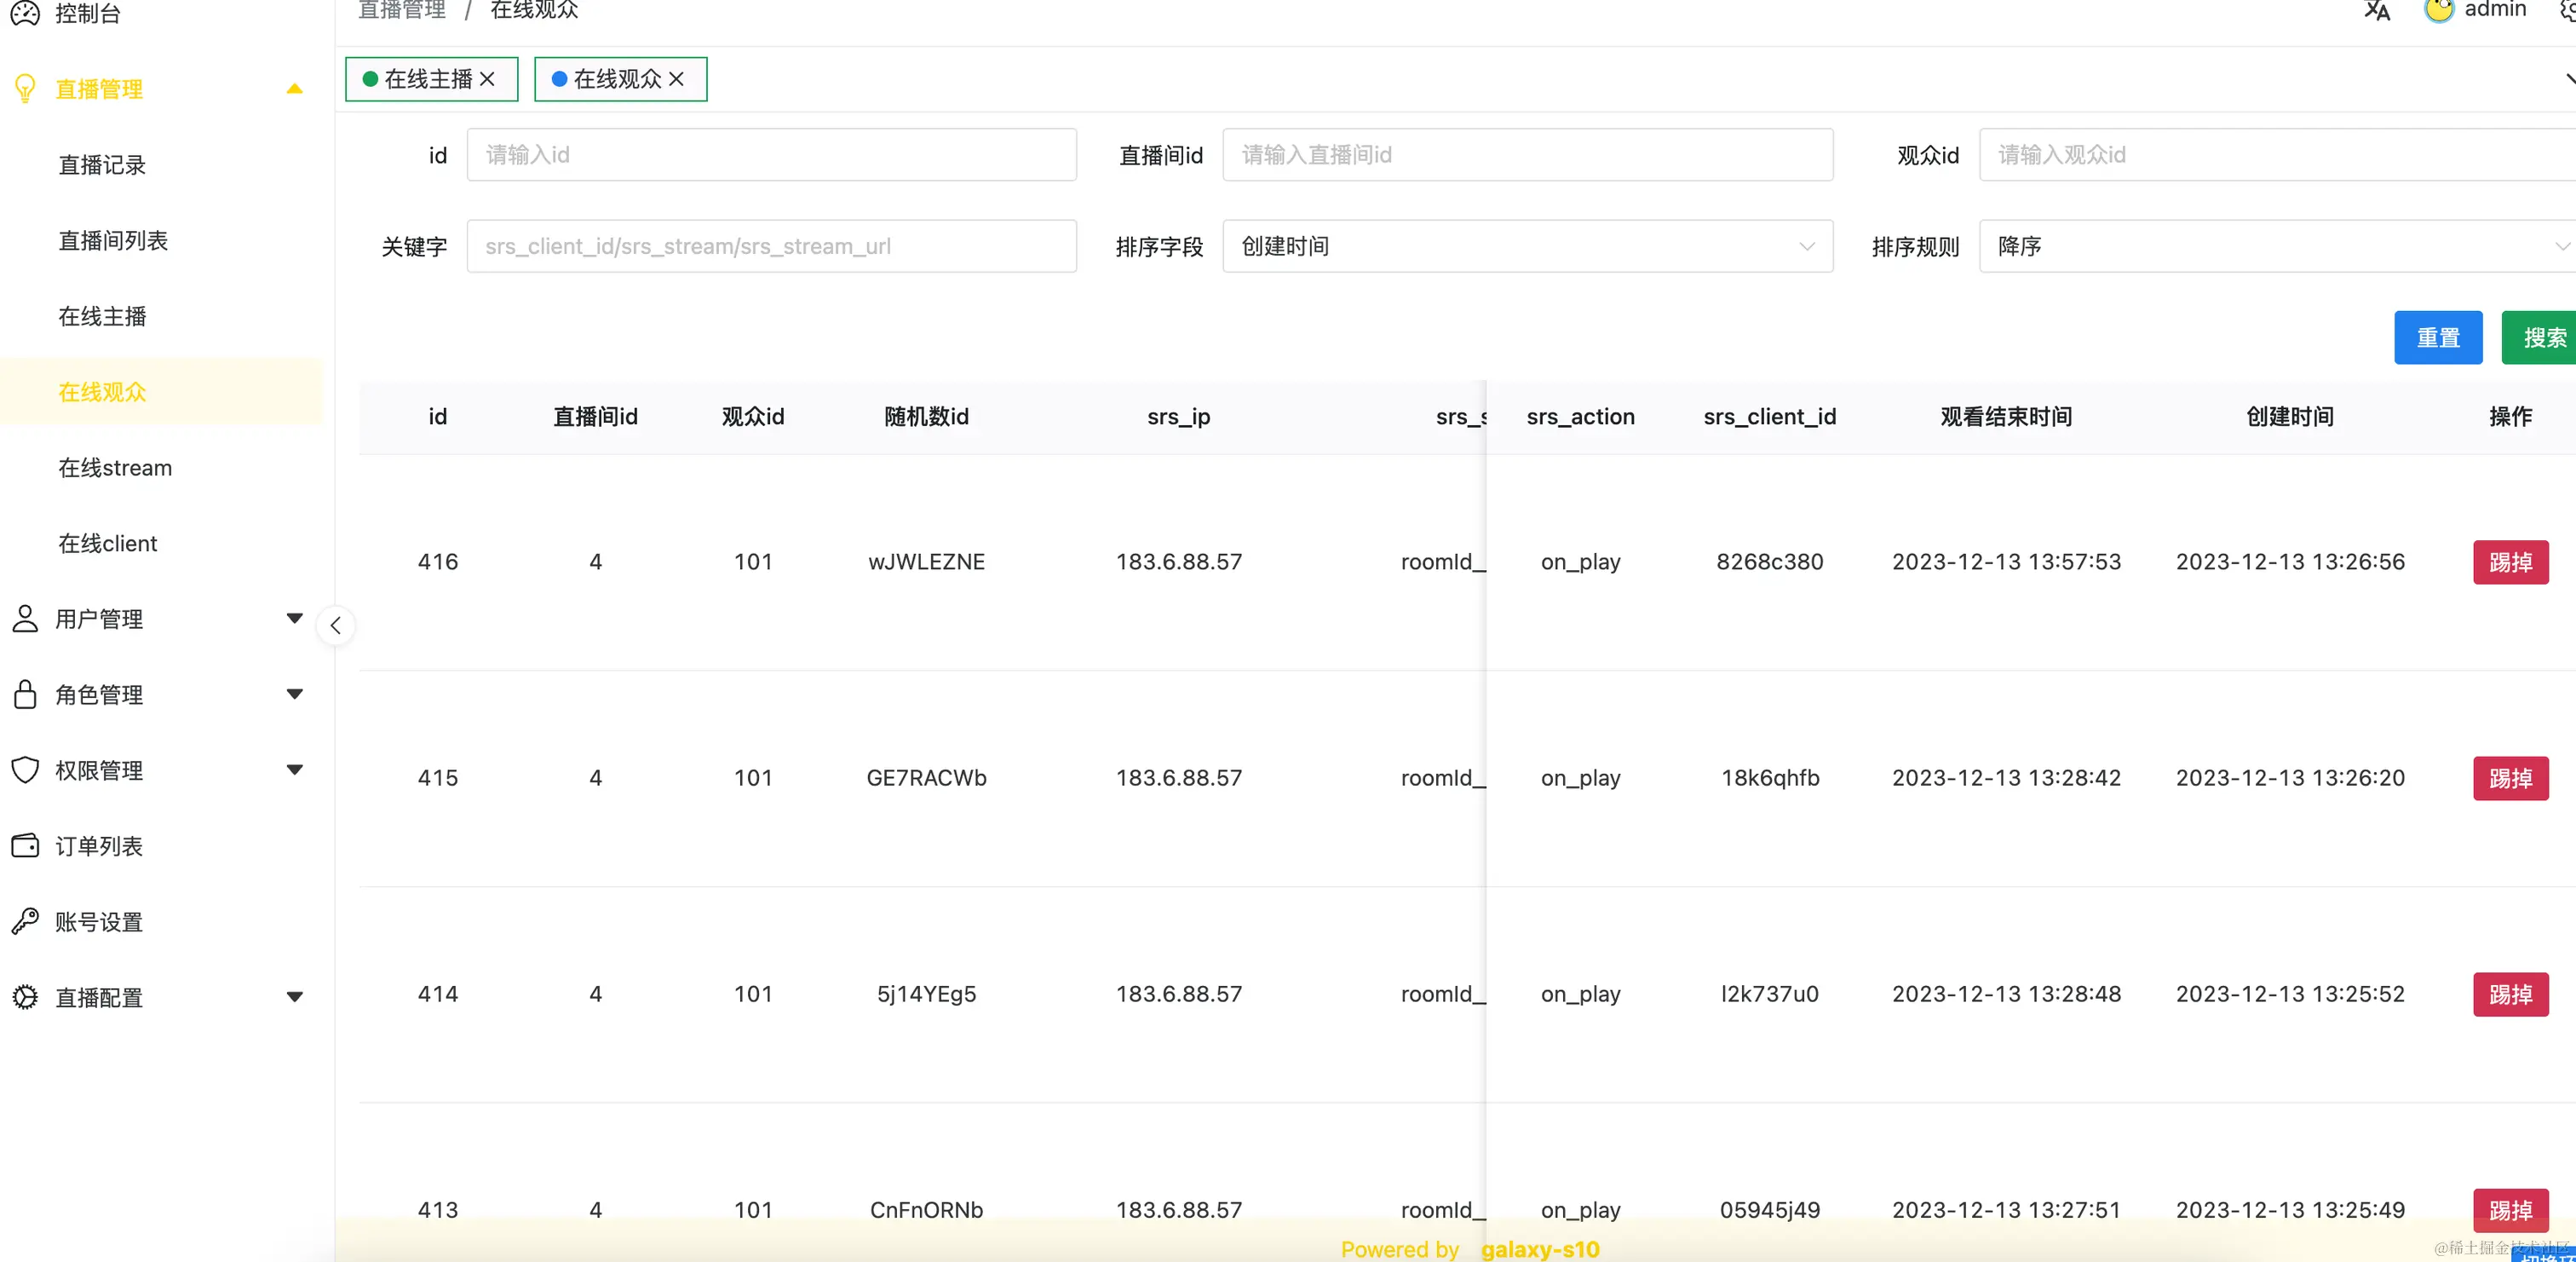Focus the 关键字 input field
This screenshot has width=2576, height=1262.
pos(771,246)
